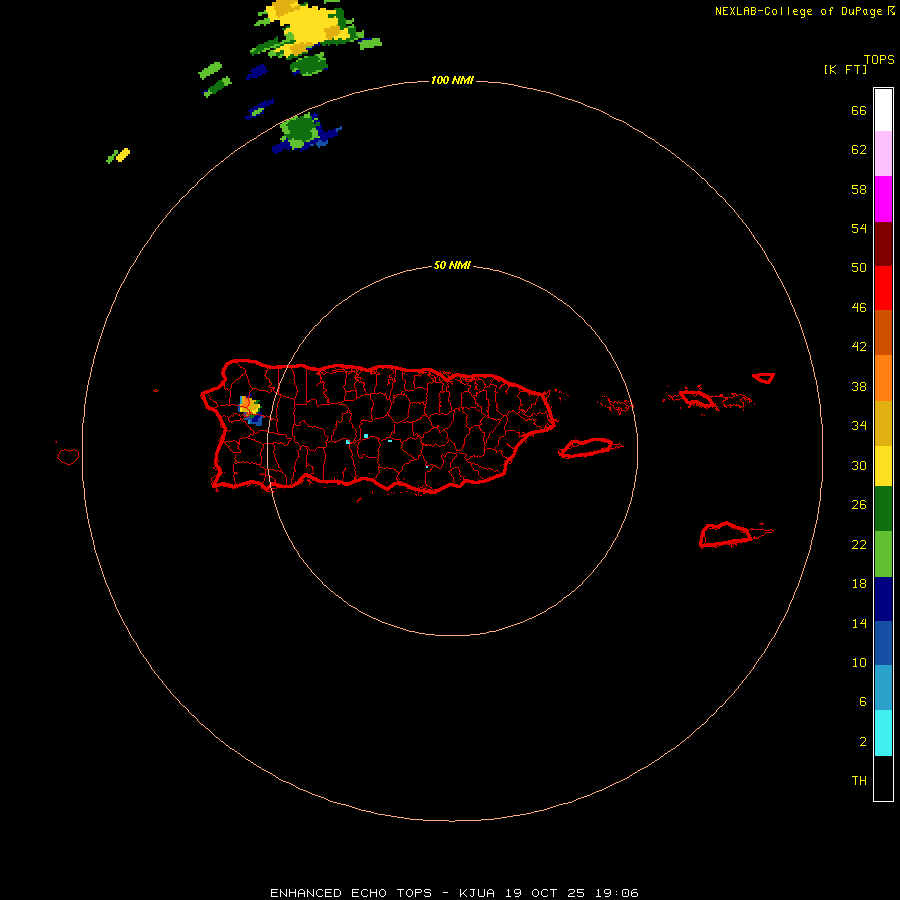
Task: Click the '62' legend value
Action: point(859,150)
